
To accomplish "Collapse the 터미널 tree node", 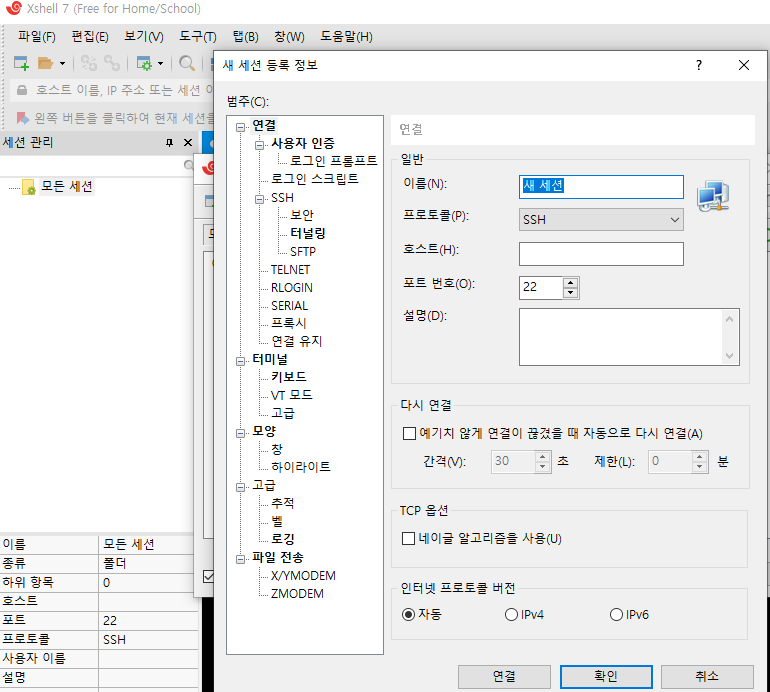I will click(x=241, y=361).
